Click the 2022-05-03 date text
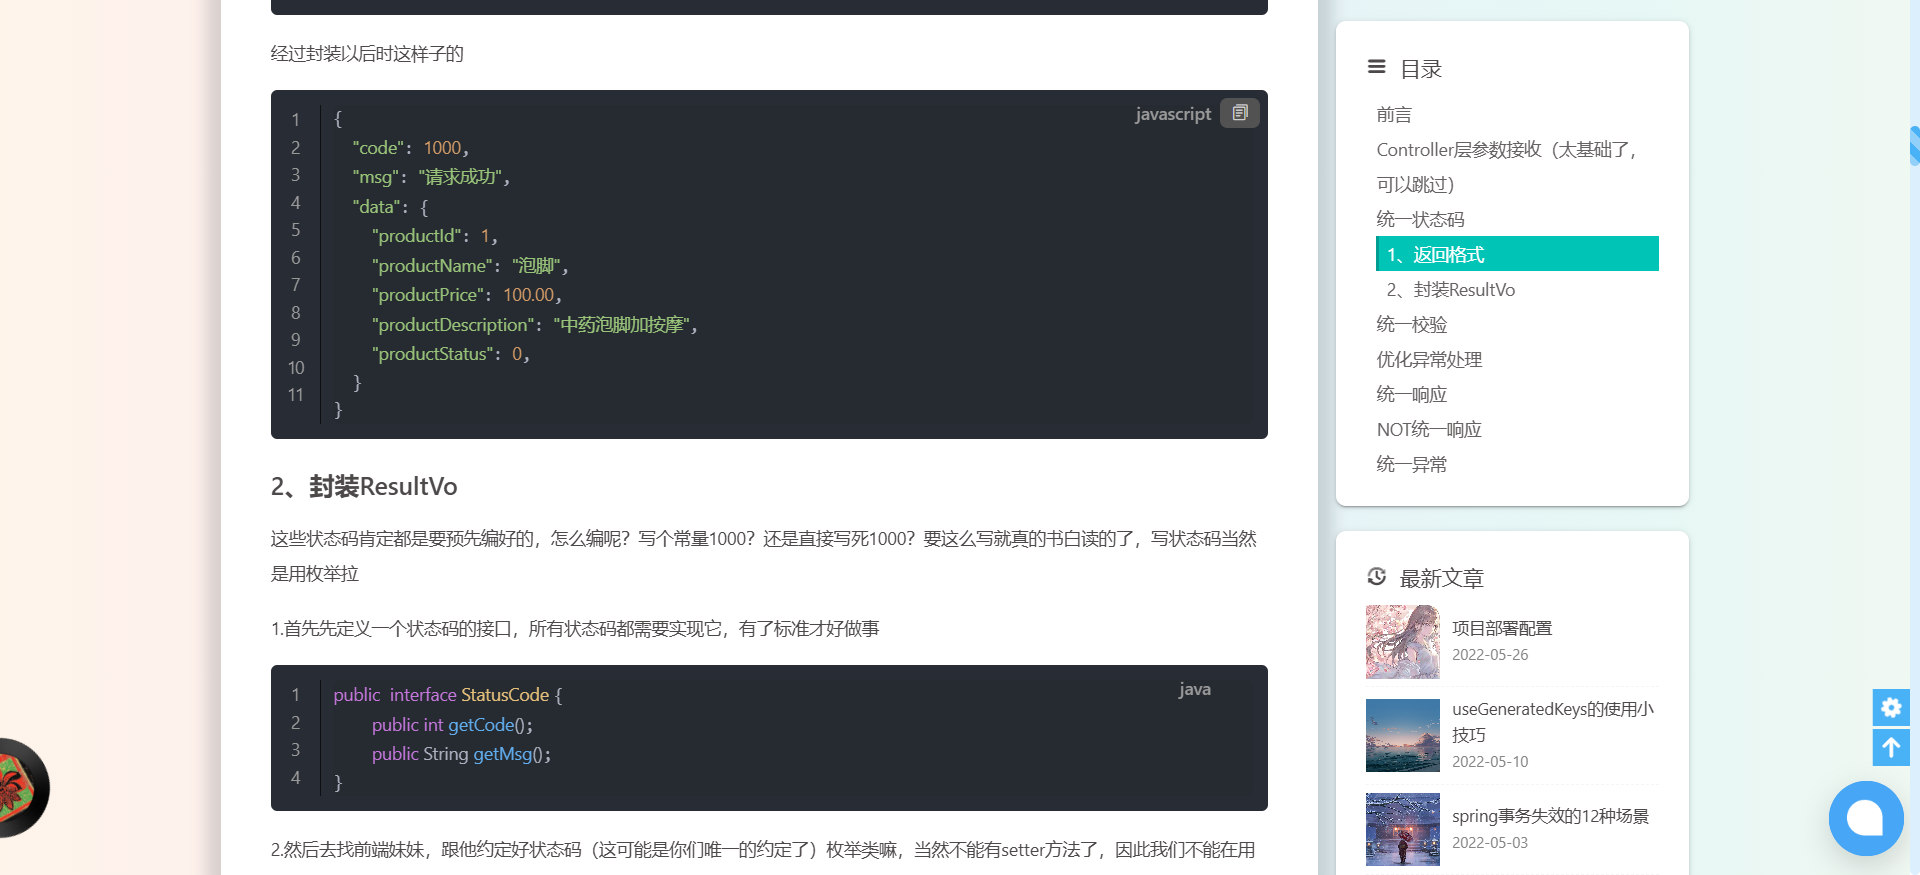The height and width of the screenshot is (875, 1920). (x=1490, y=843)
